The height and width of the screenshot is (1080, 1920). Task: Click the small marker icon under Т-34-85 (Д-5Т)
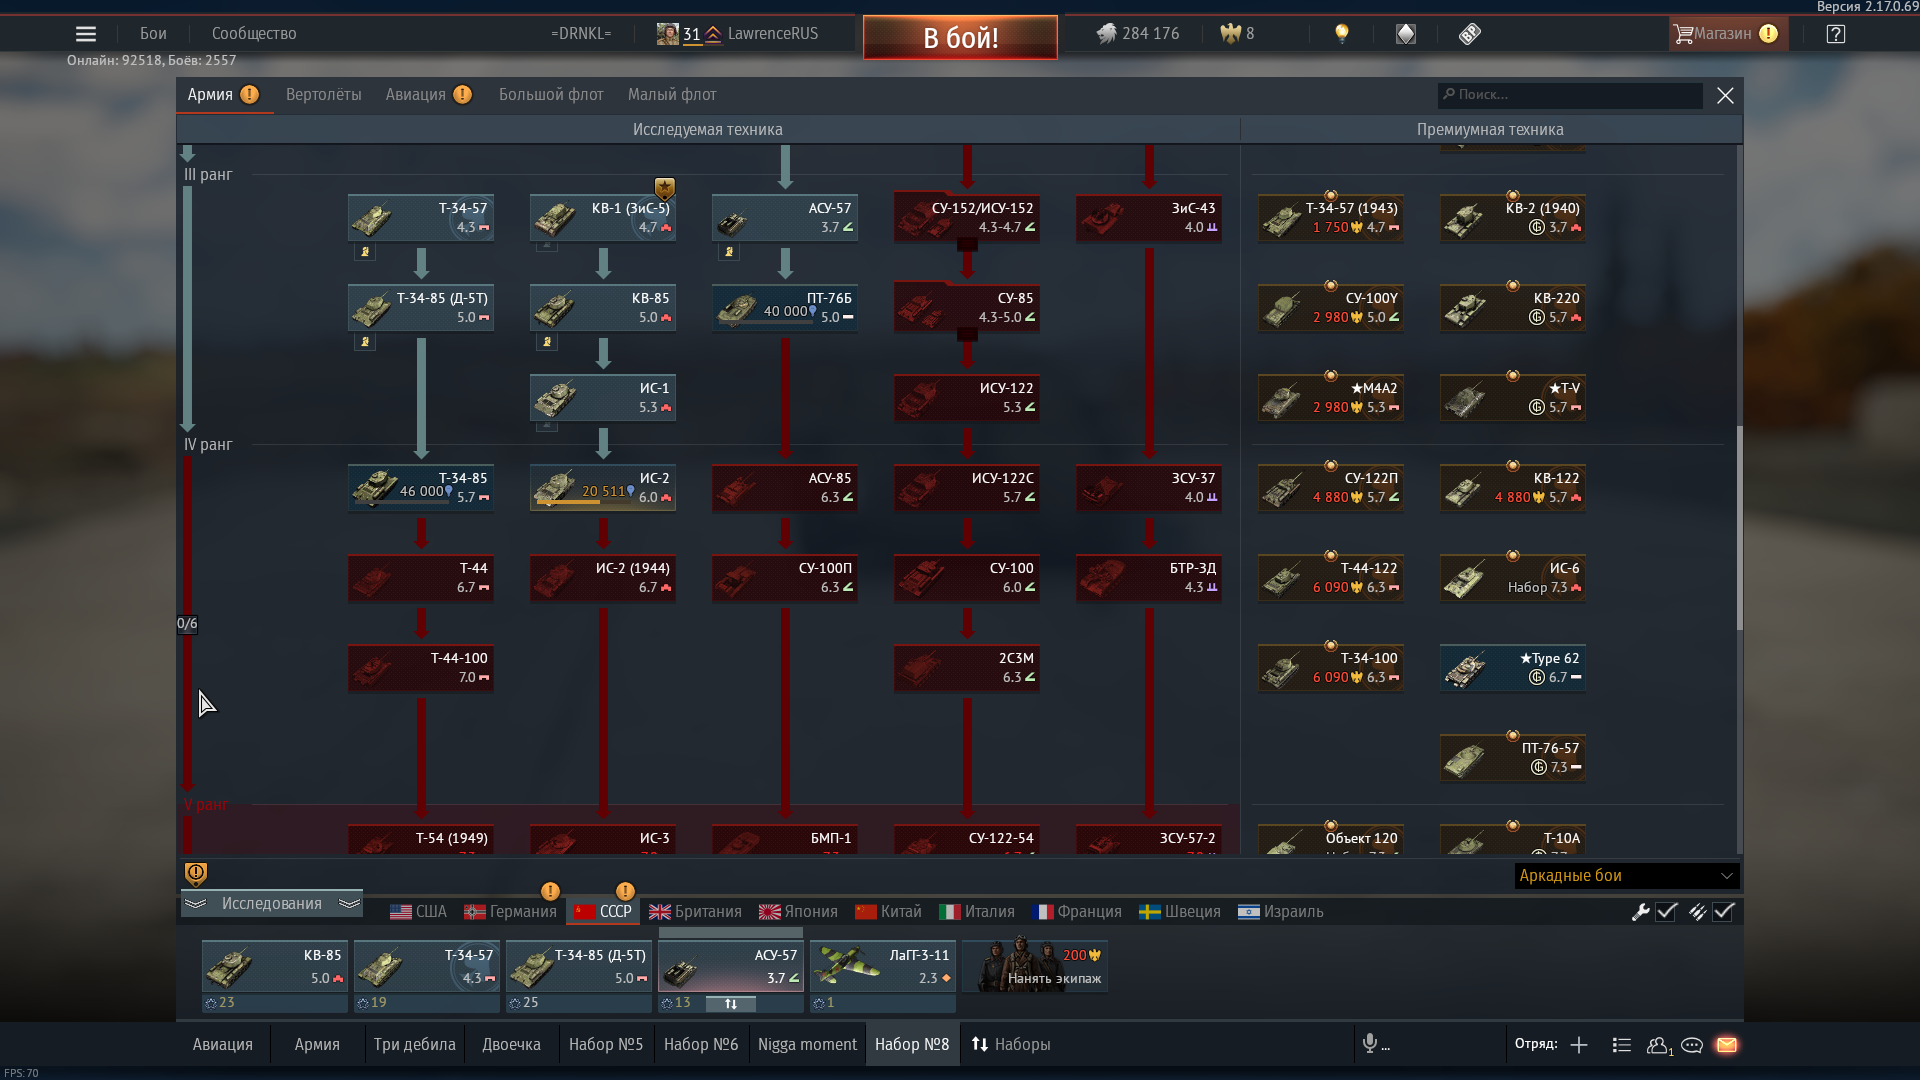click(365, 342)
